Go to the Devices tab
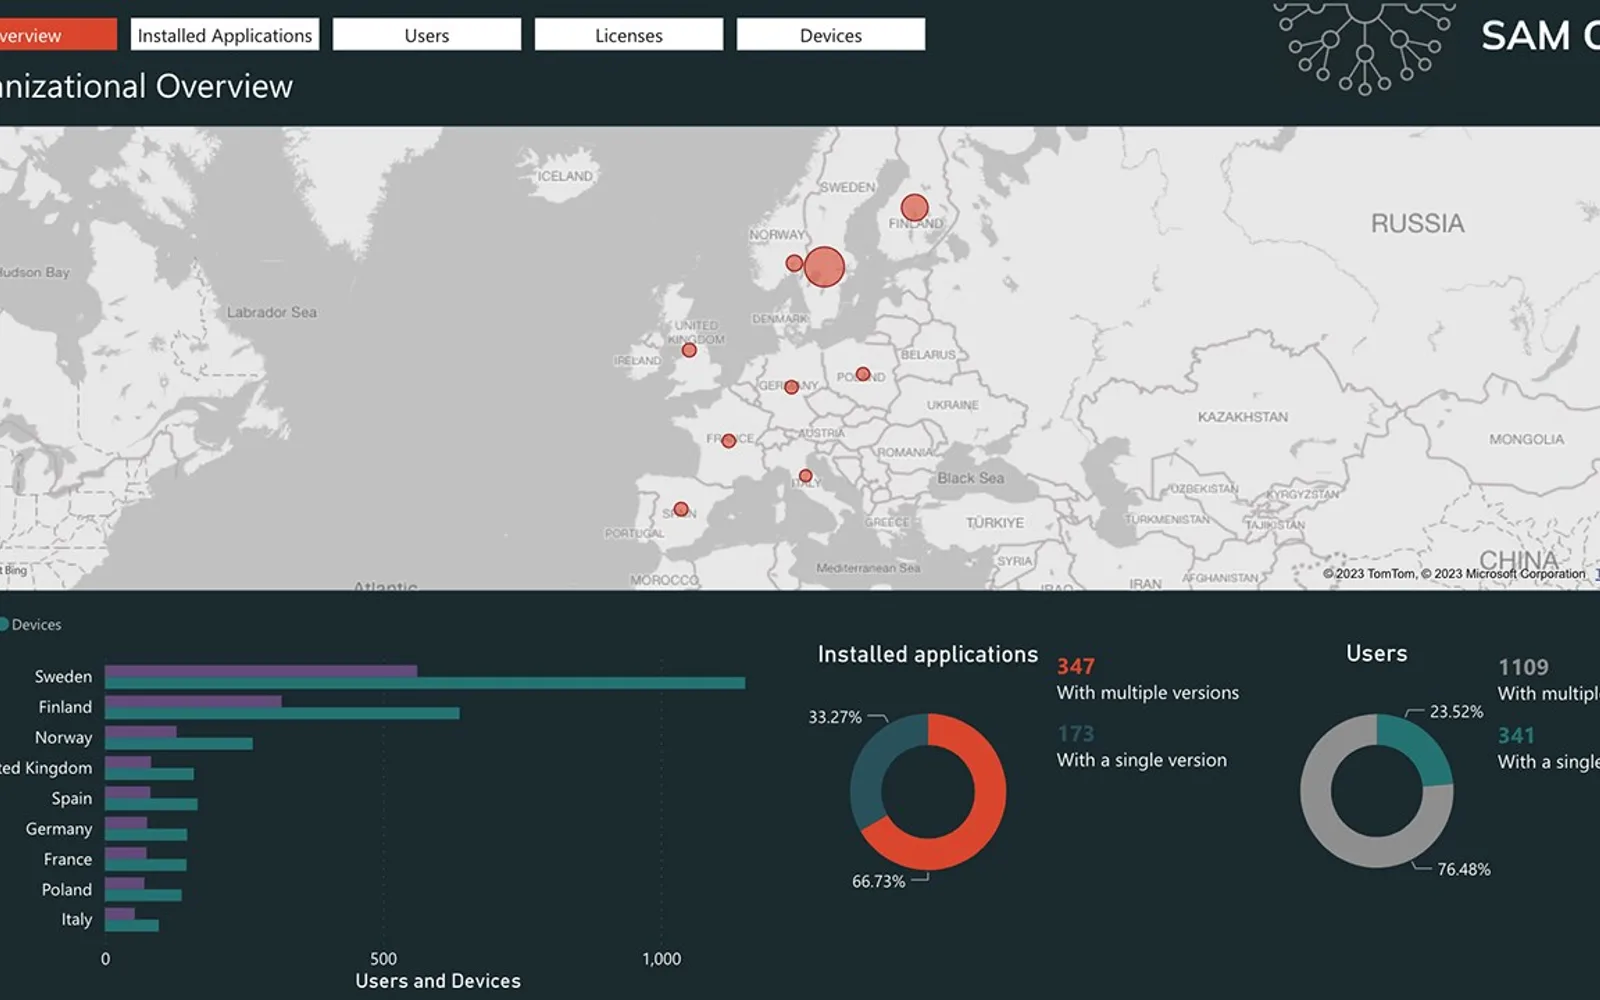This screenshot has width=1600, height=1000. click(831, 35)
